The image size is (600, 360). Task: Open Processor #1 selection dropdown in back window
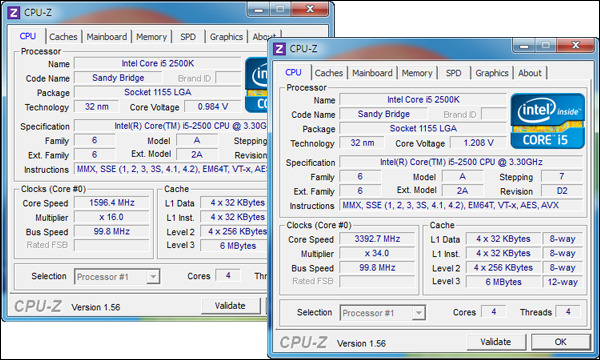pos(117,277)
